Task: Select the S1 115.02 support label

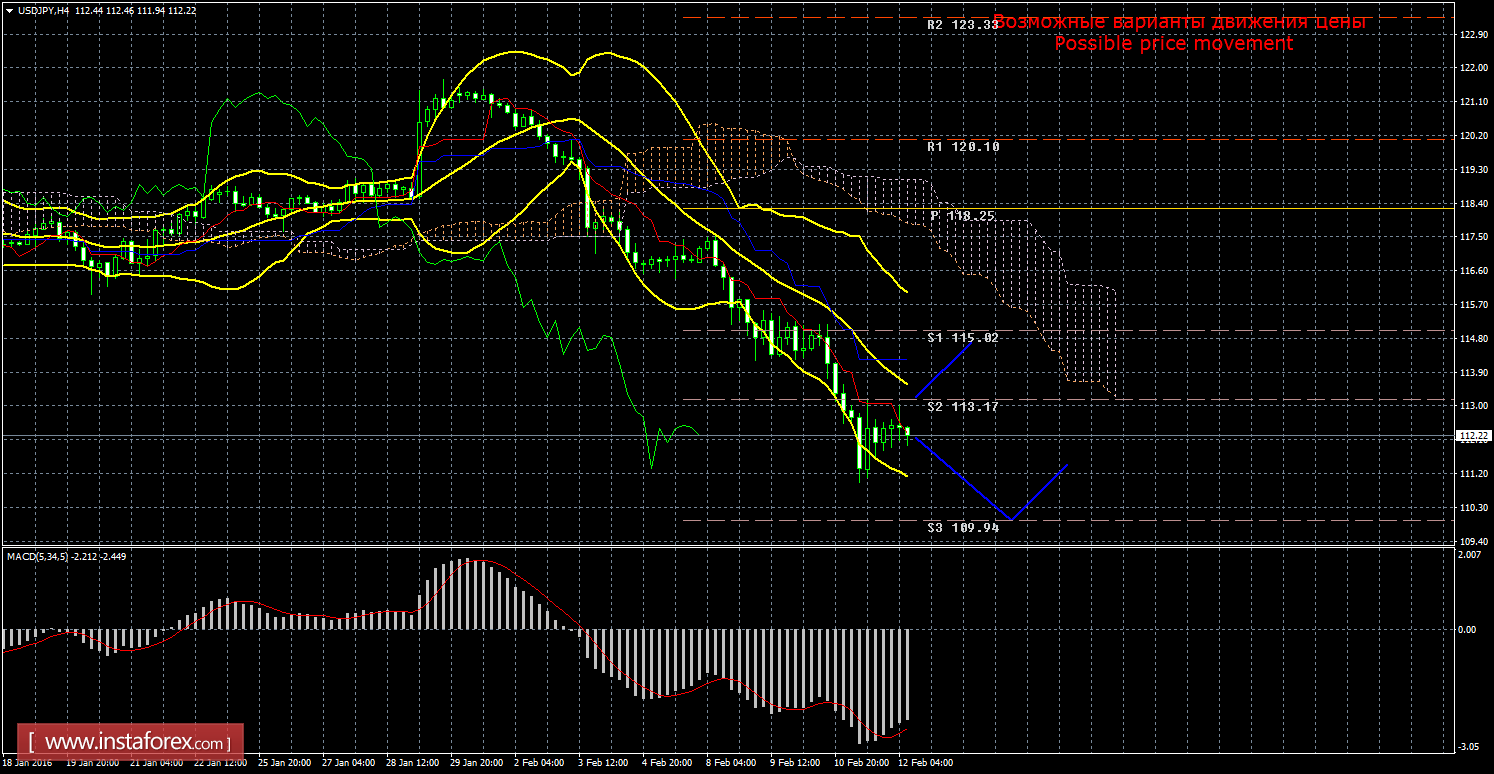Action: 962,338
